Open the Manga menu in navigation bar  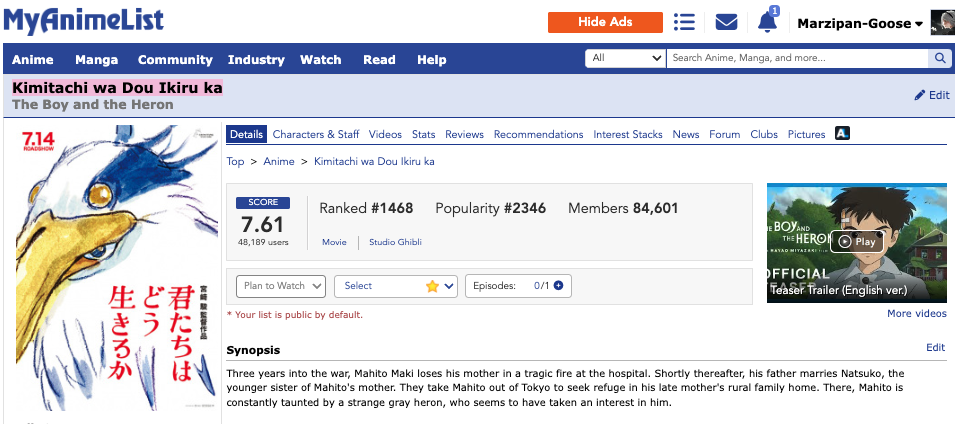click(96, 60)
